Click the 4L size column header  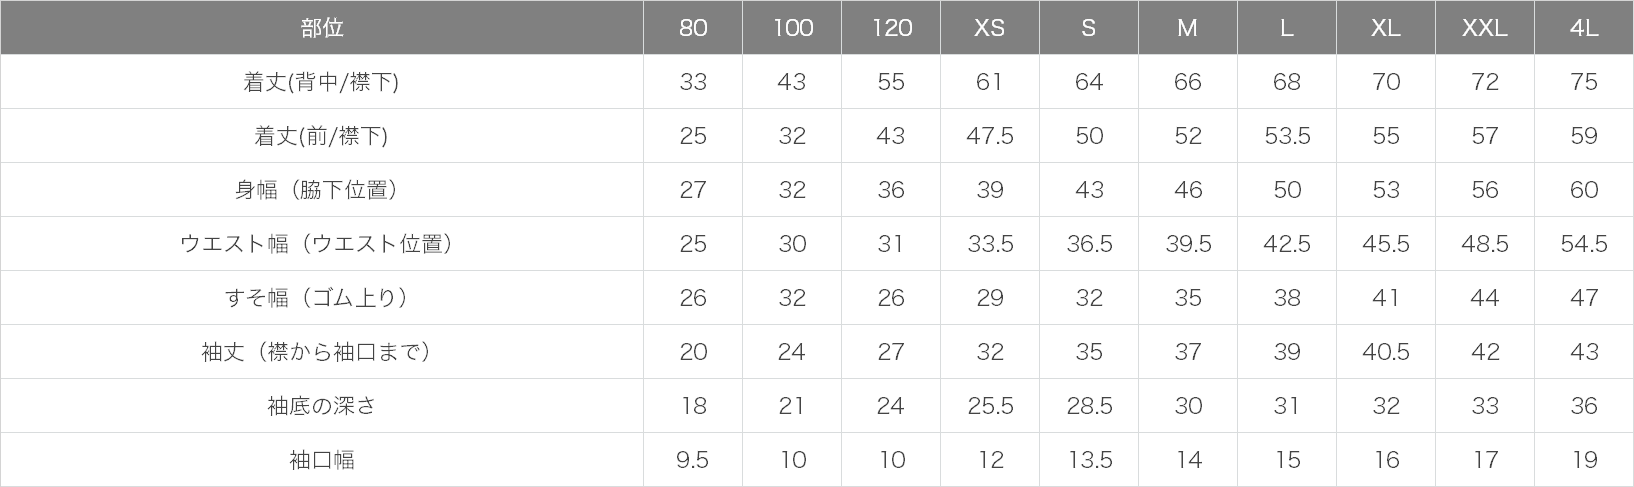1583,28
